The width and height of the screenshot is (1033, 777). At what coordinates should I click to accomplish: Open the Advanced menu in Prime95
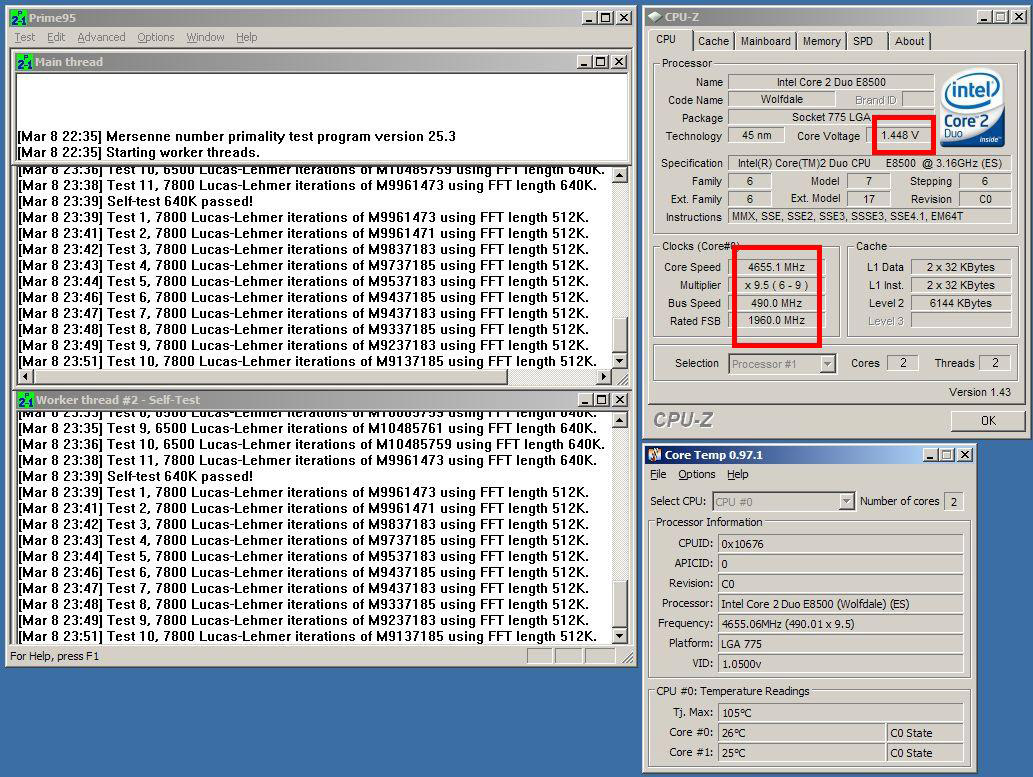(x=101, y=38)
